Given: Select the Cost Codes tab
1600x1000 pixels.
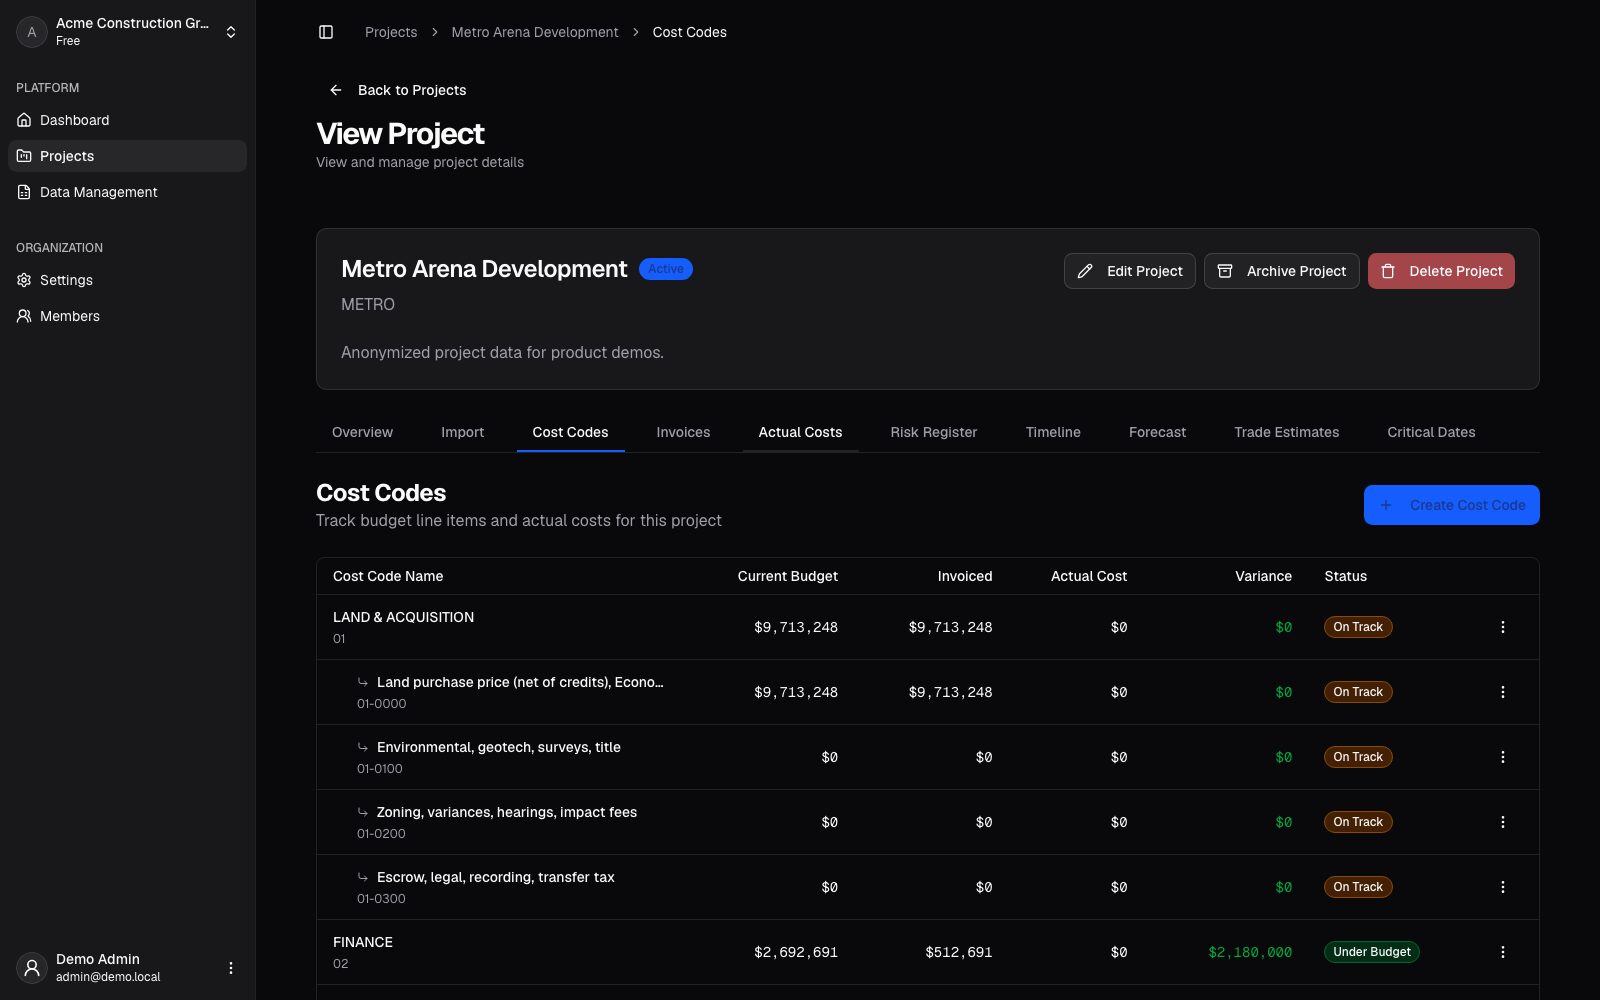Looking at the screenshot, I should tap(570, 432).
